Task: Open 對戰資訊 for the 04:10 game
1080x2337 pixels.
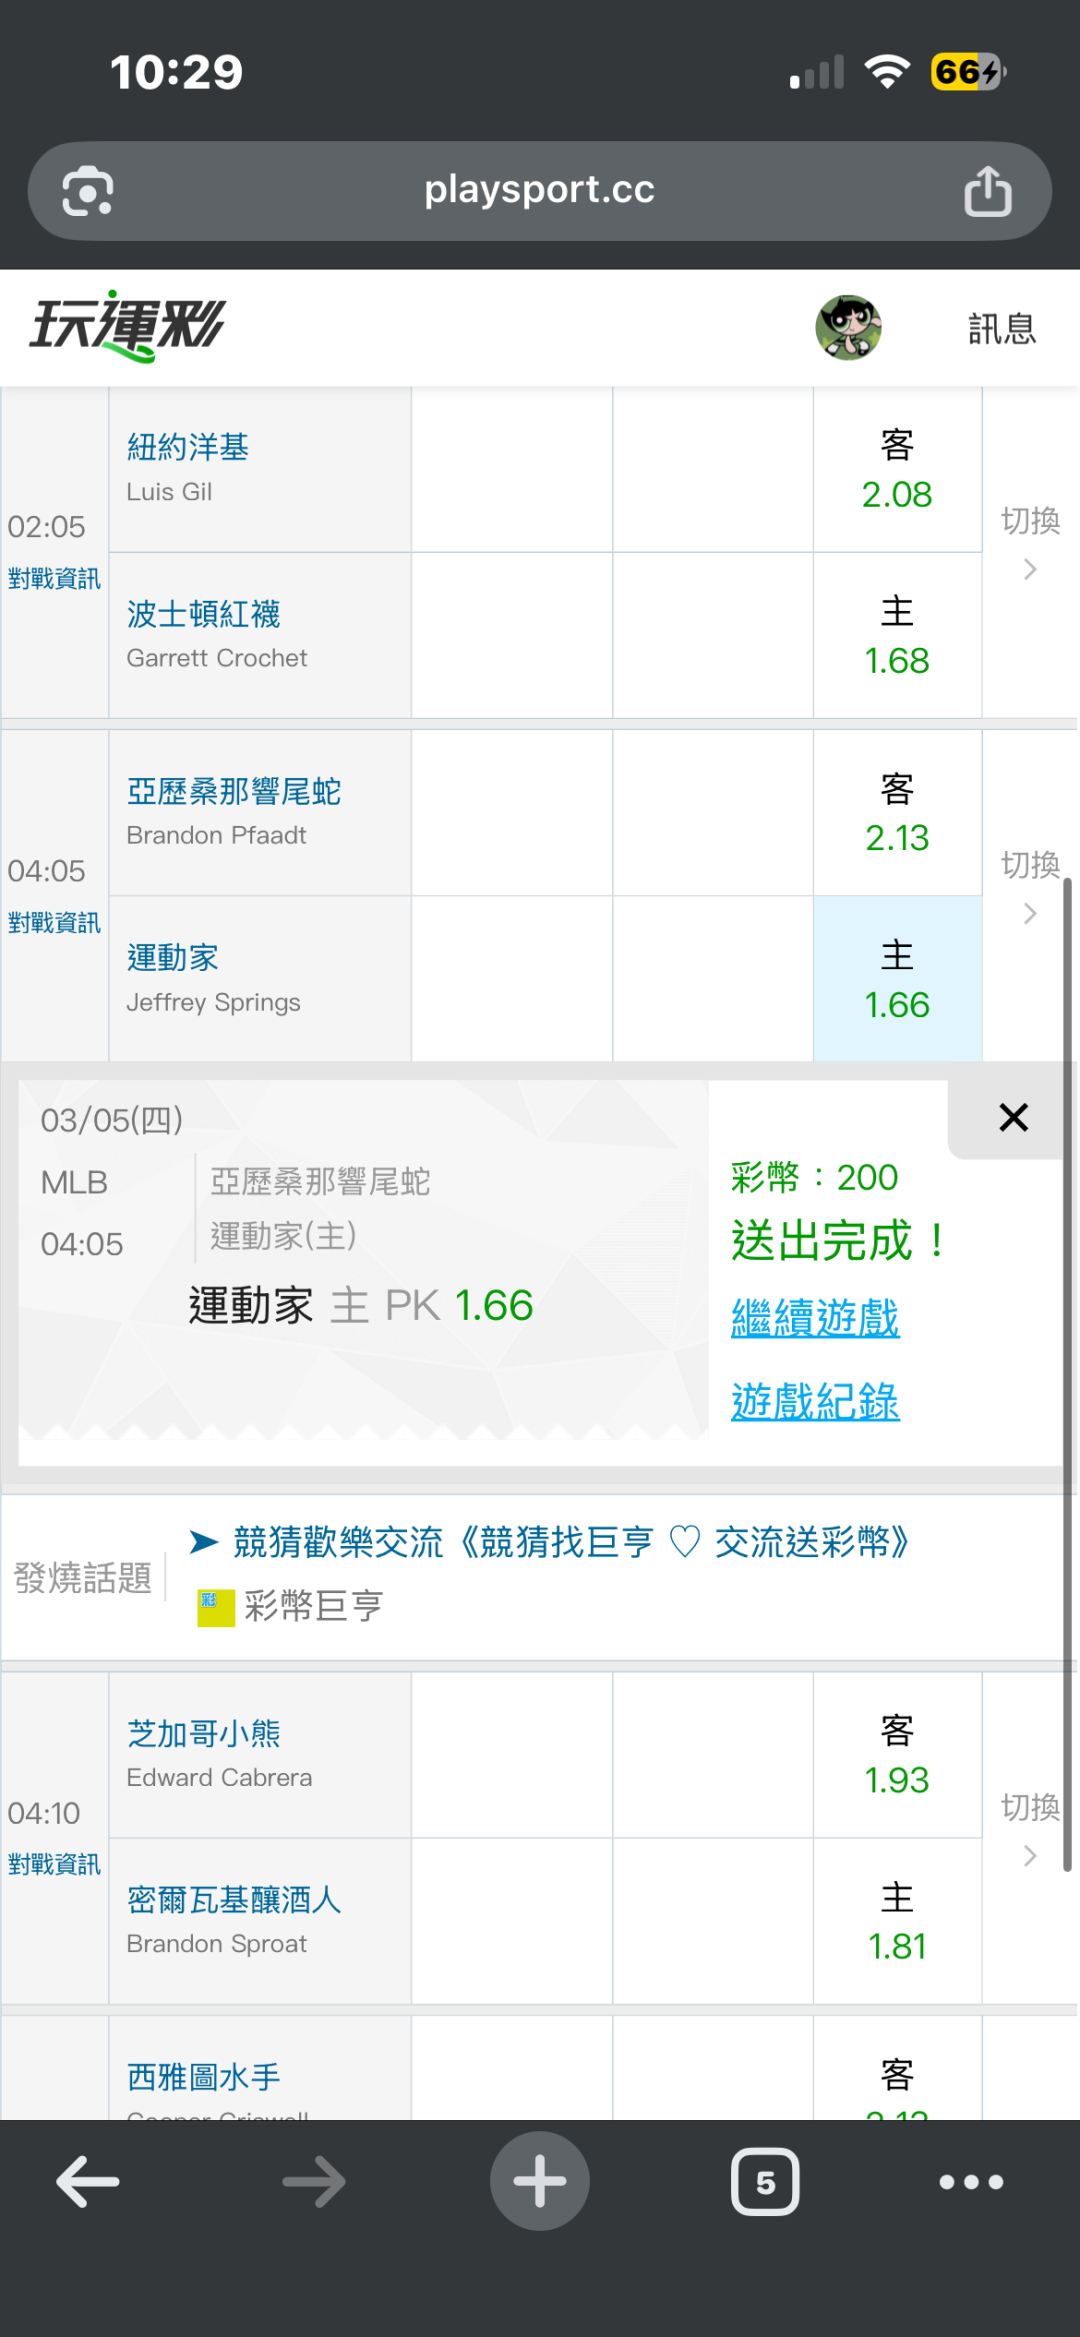Action: 54,1864
